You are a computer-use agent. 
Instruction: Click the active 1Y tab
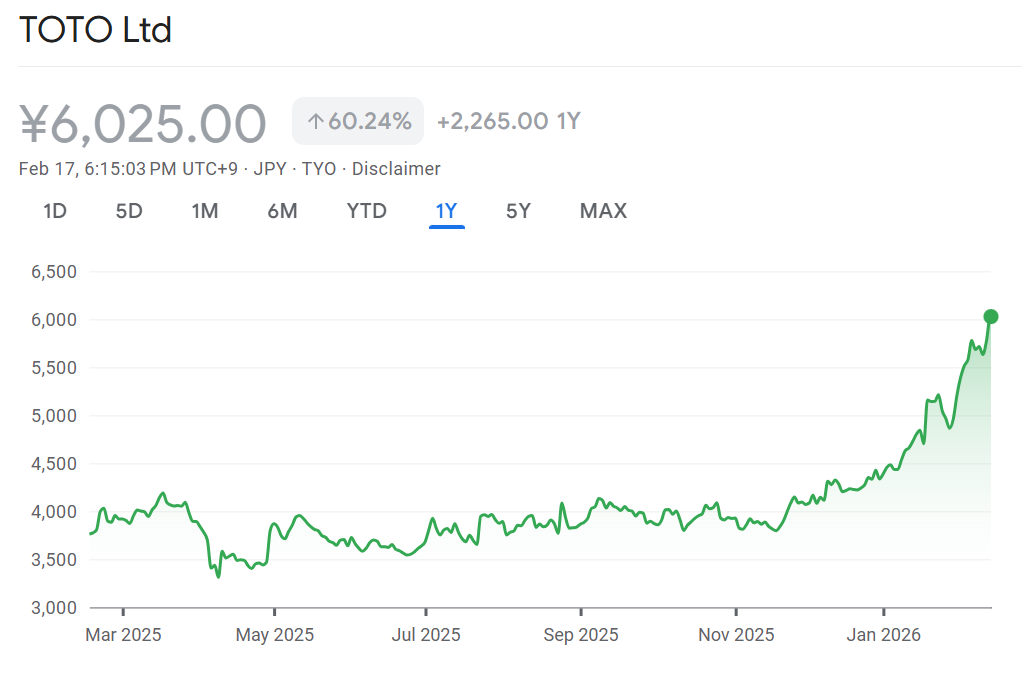tap(446, 211)
